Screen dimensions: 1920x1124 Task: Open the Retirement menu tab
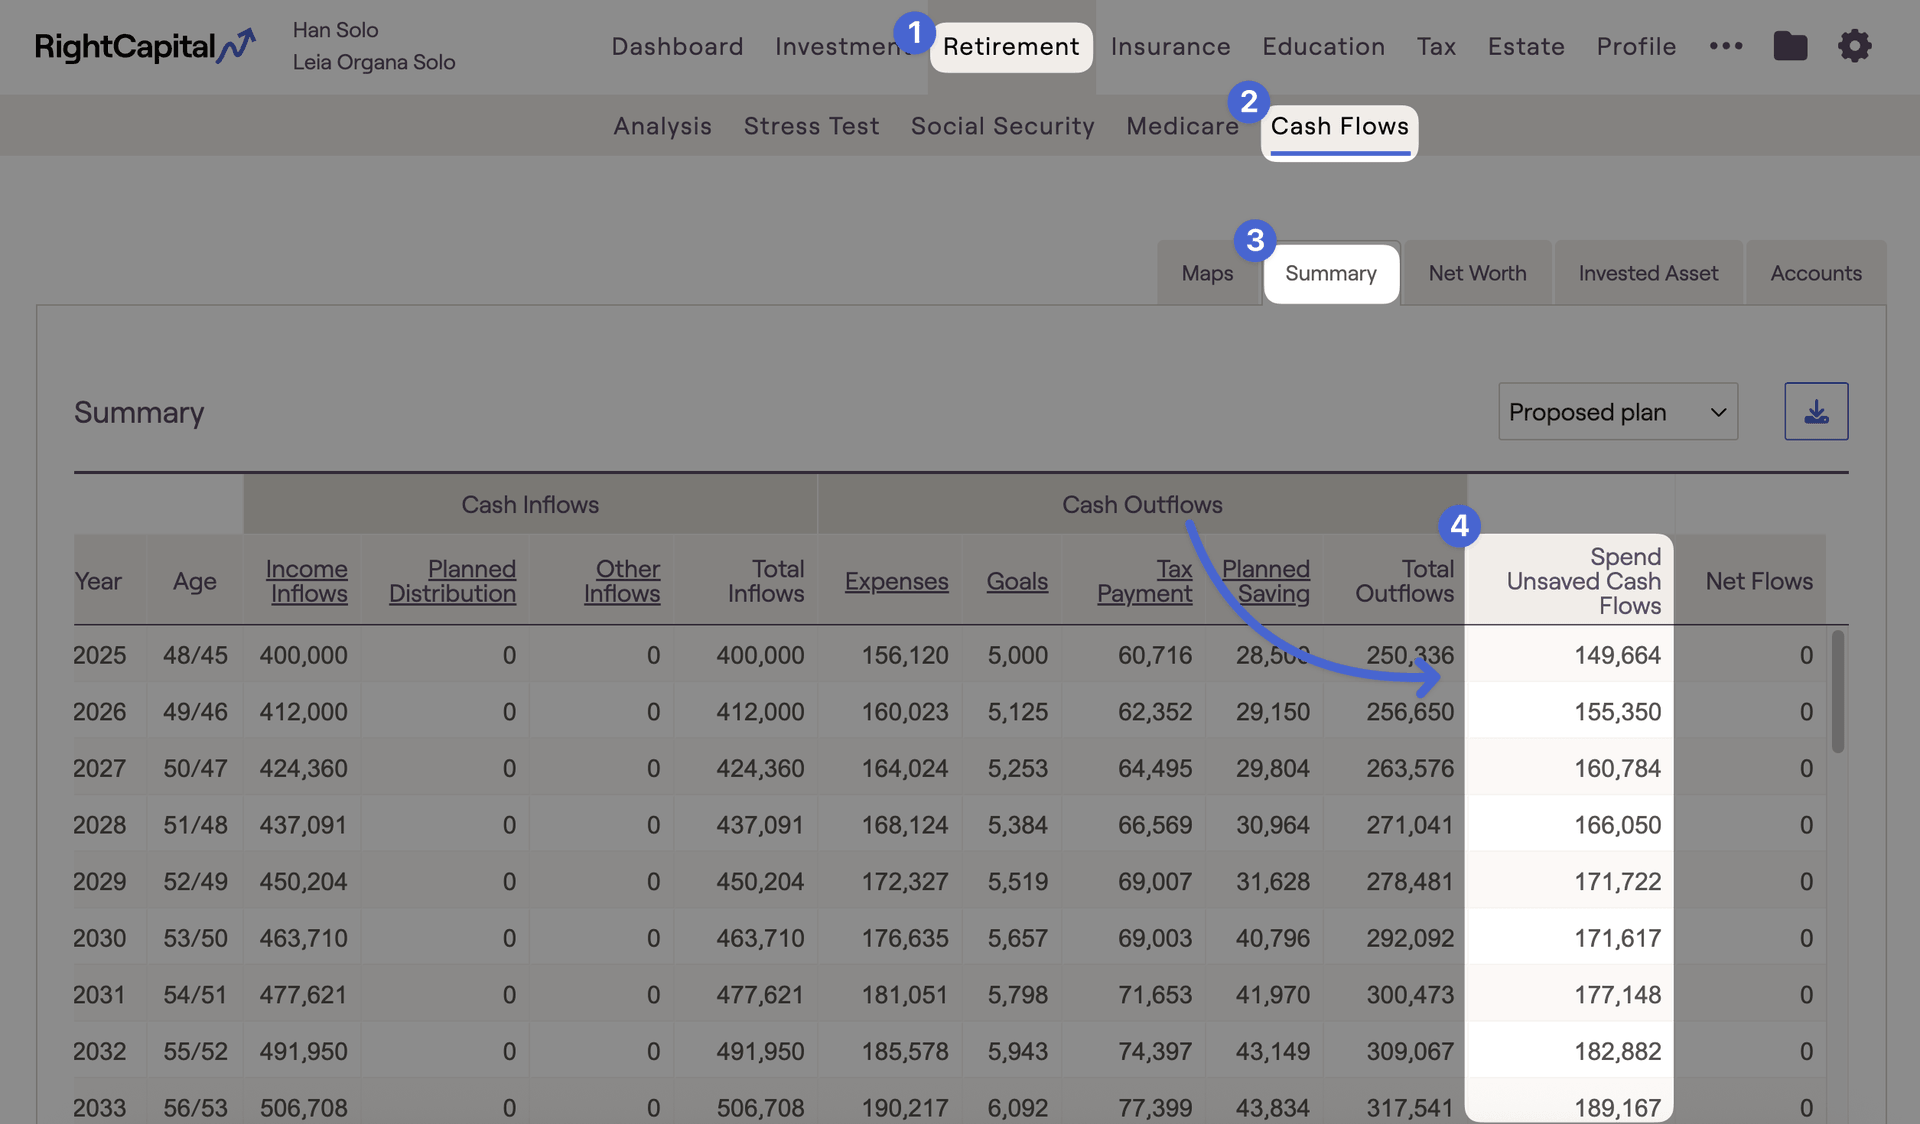1011,46
